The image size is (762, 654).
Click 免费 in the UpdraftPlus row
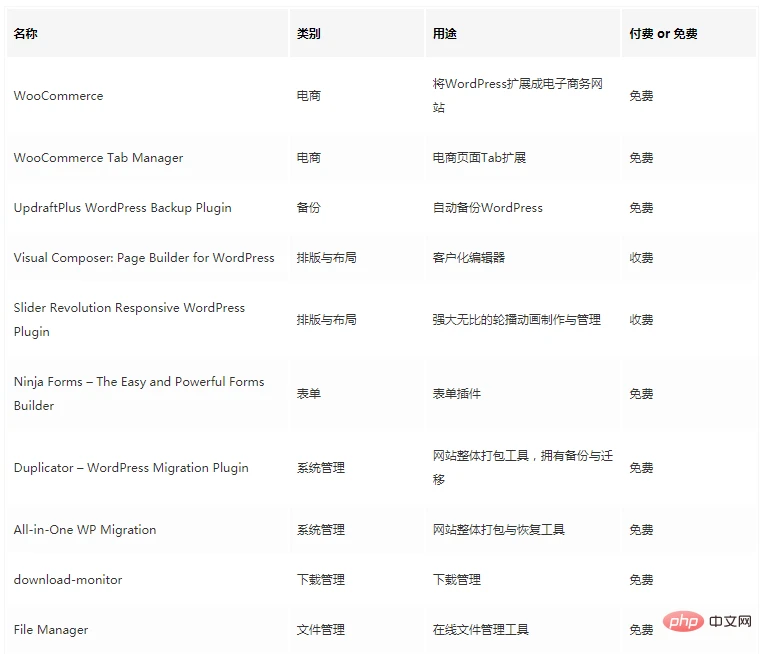point(641,208)
